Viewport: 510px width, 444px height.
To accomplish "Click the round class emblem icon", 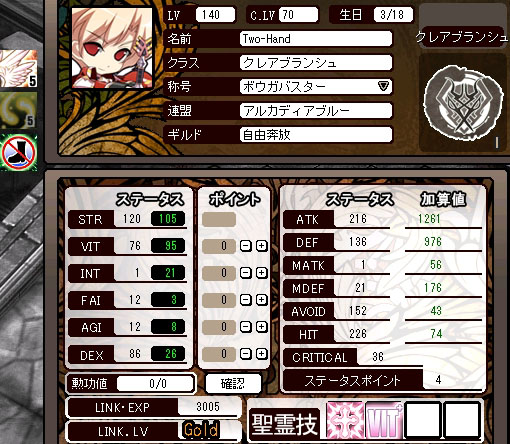I will pos(463,102).
